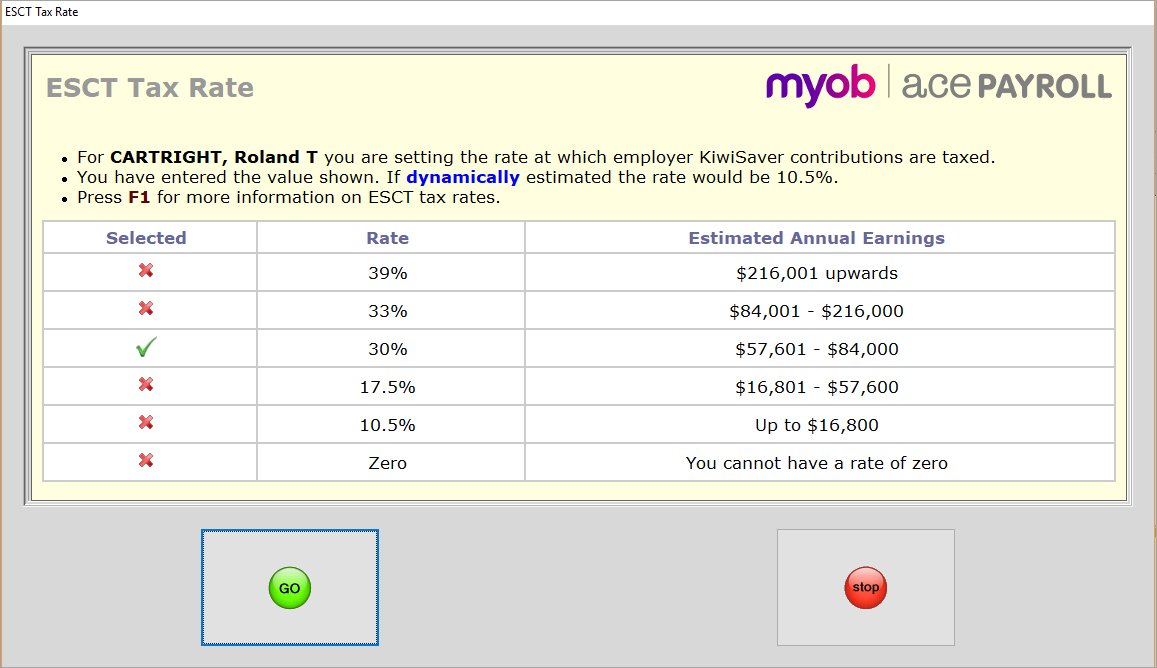Select the 'Up to $16,800' earnings cell
The image size is (1157, 668).
(x=816, y=425)
